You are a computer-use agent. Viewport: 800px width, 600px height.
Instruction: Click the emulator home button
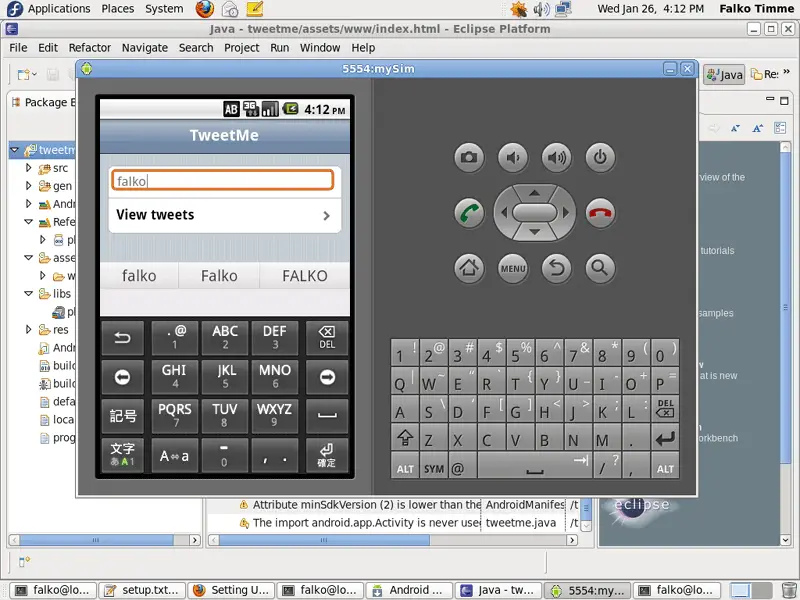[469, 268]
